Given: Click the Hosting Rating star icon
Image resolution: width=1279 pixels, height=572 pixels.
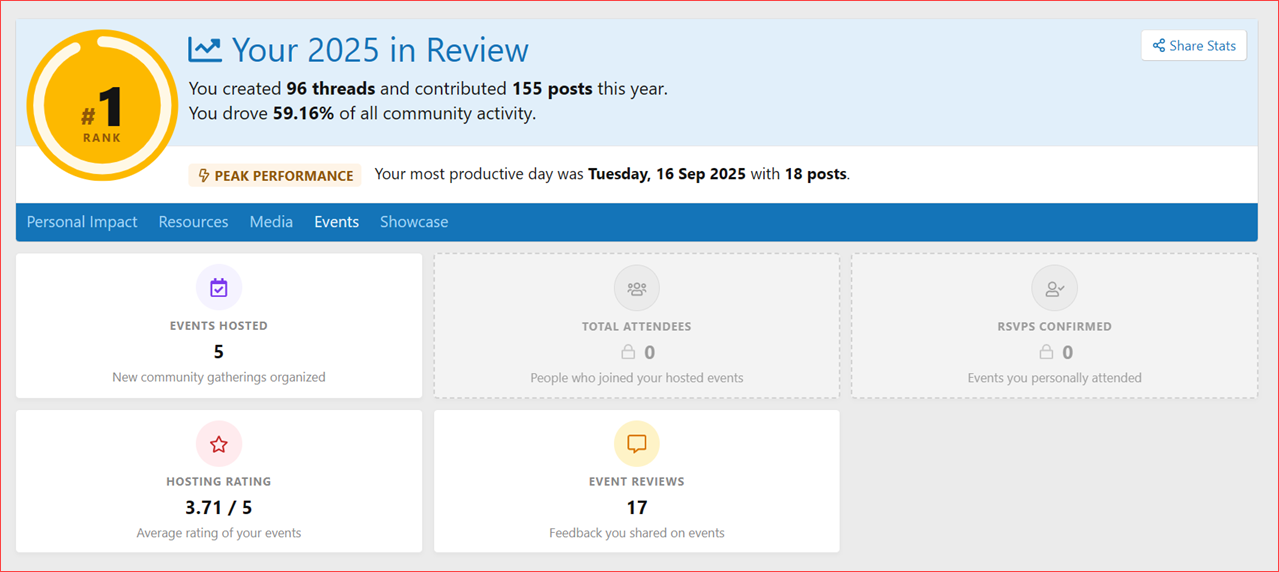Looking at the screenshot, I should tap(219, 444).
